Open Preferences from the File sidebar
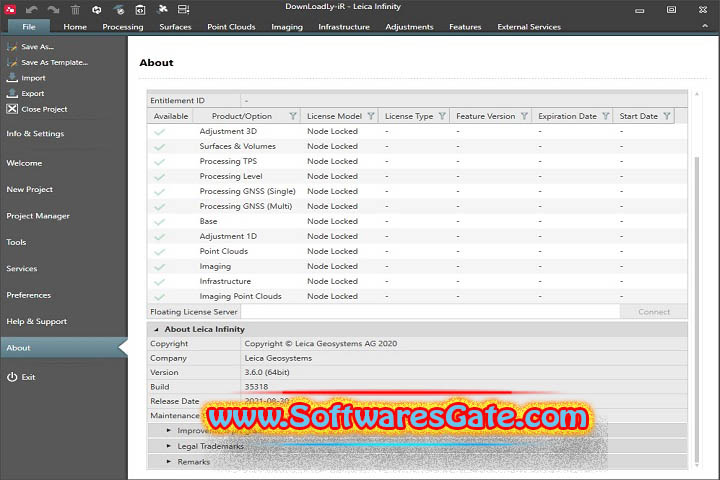720x480 pixels. (28, 295)
